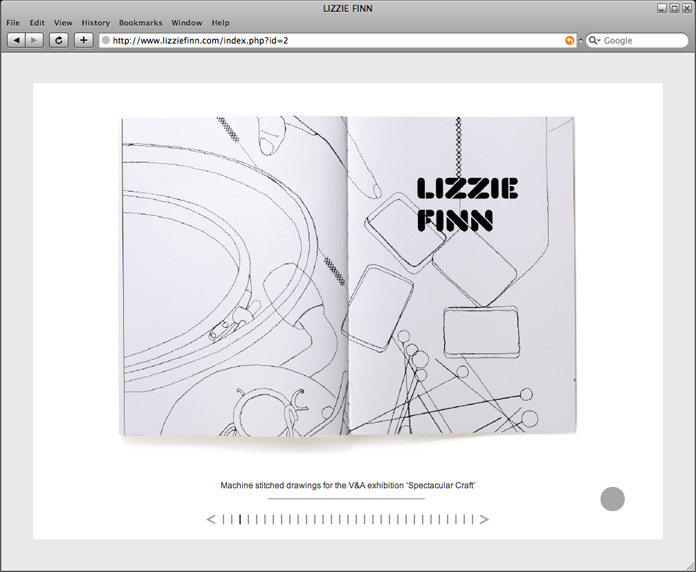Click the orange reload icon in address bar
Image resolution: width=696 pixels, height=572 pixels.
(569, 40)
